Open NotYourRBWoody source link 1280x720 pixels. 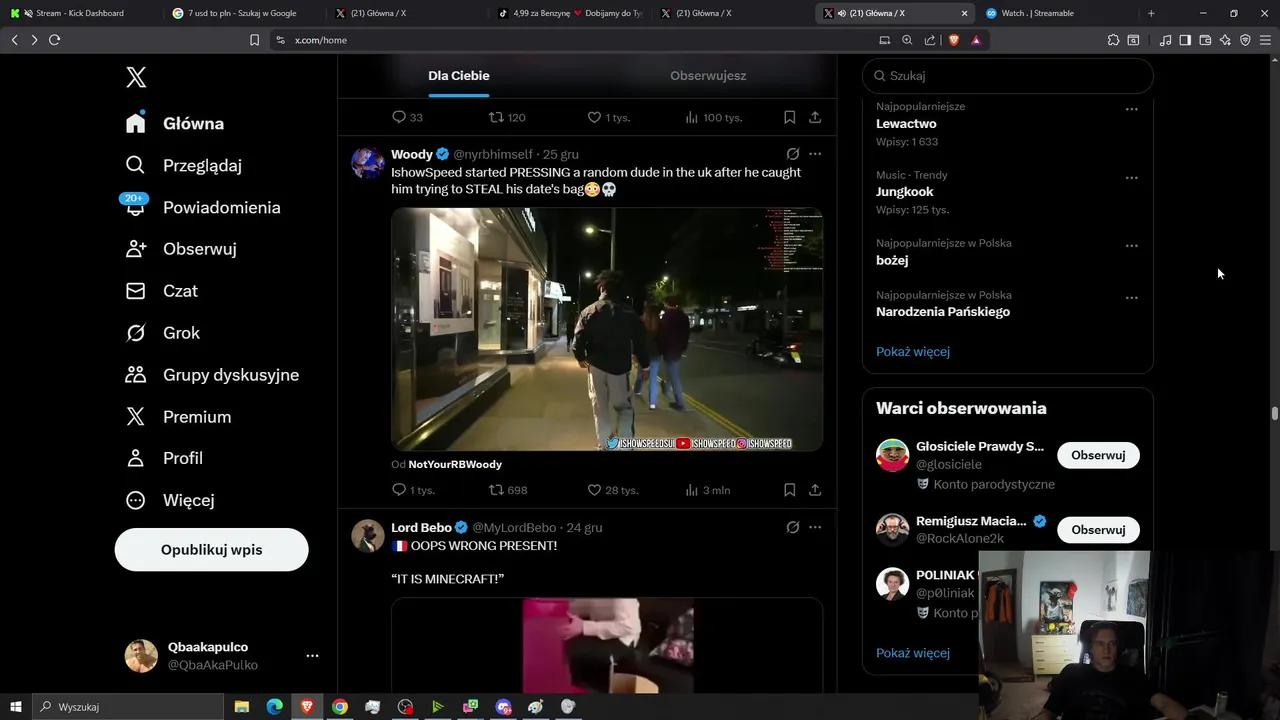click(455, 465)
